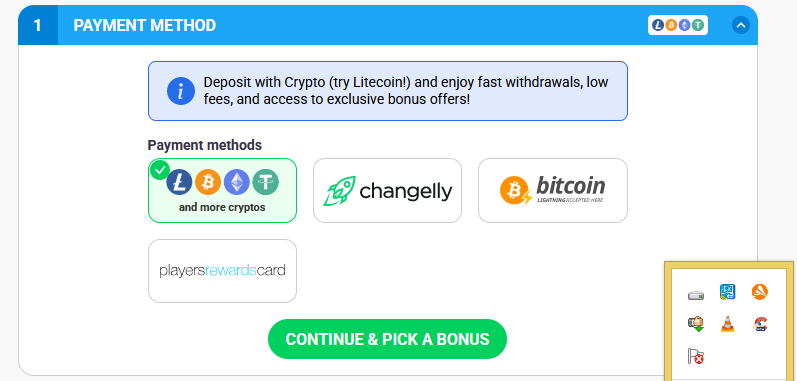Select Bitcoin Lightning payment option

pyautogui.click(x=553, y=190)
